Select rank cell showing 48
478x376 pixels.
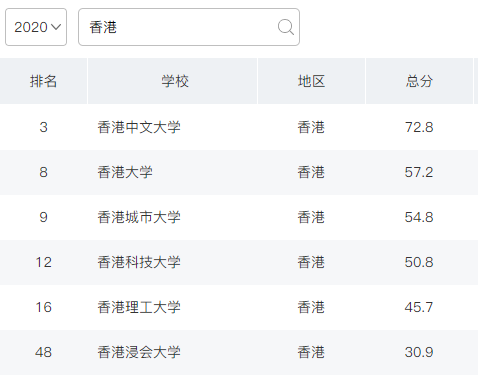click(x=43, y=352)
